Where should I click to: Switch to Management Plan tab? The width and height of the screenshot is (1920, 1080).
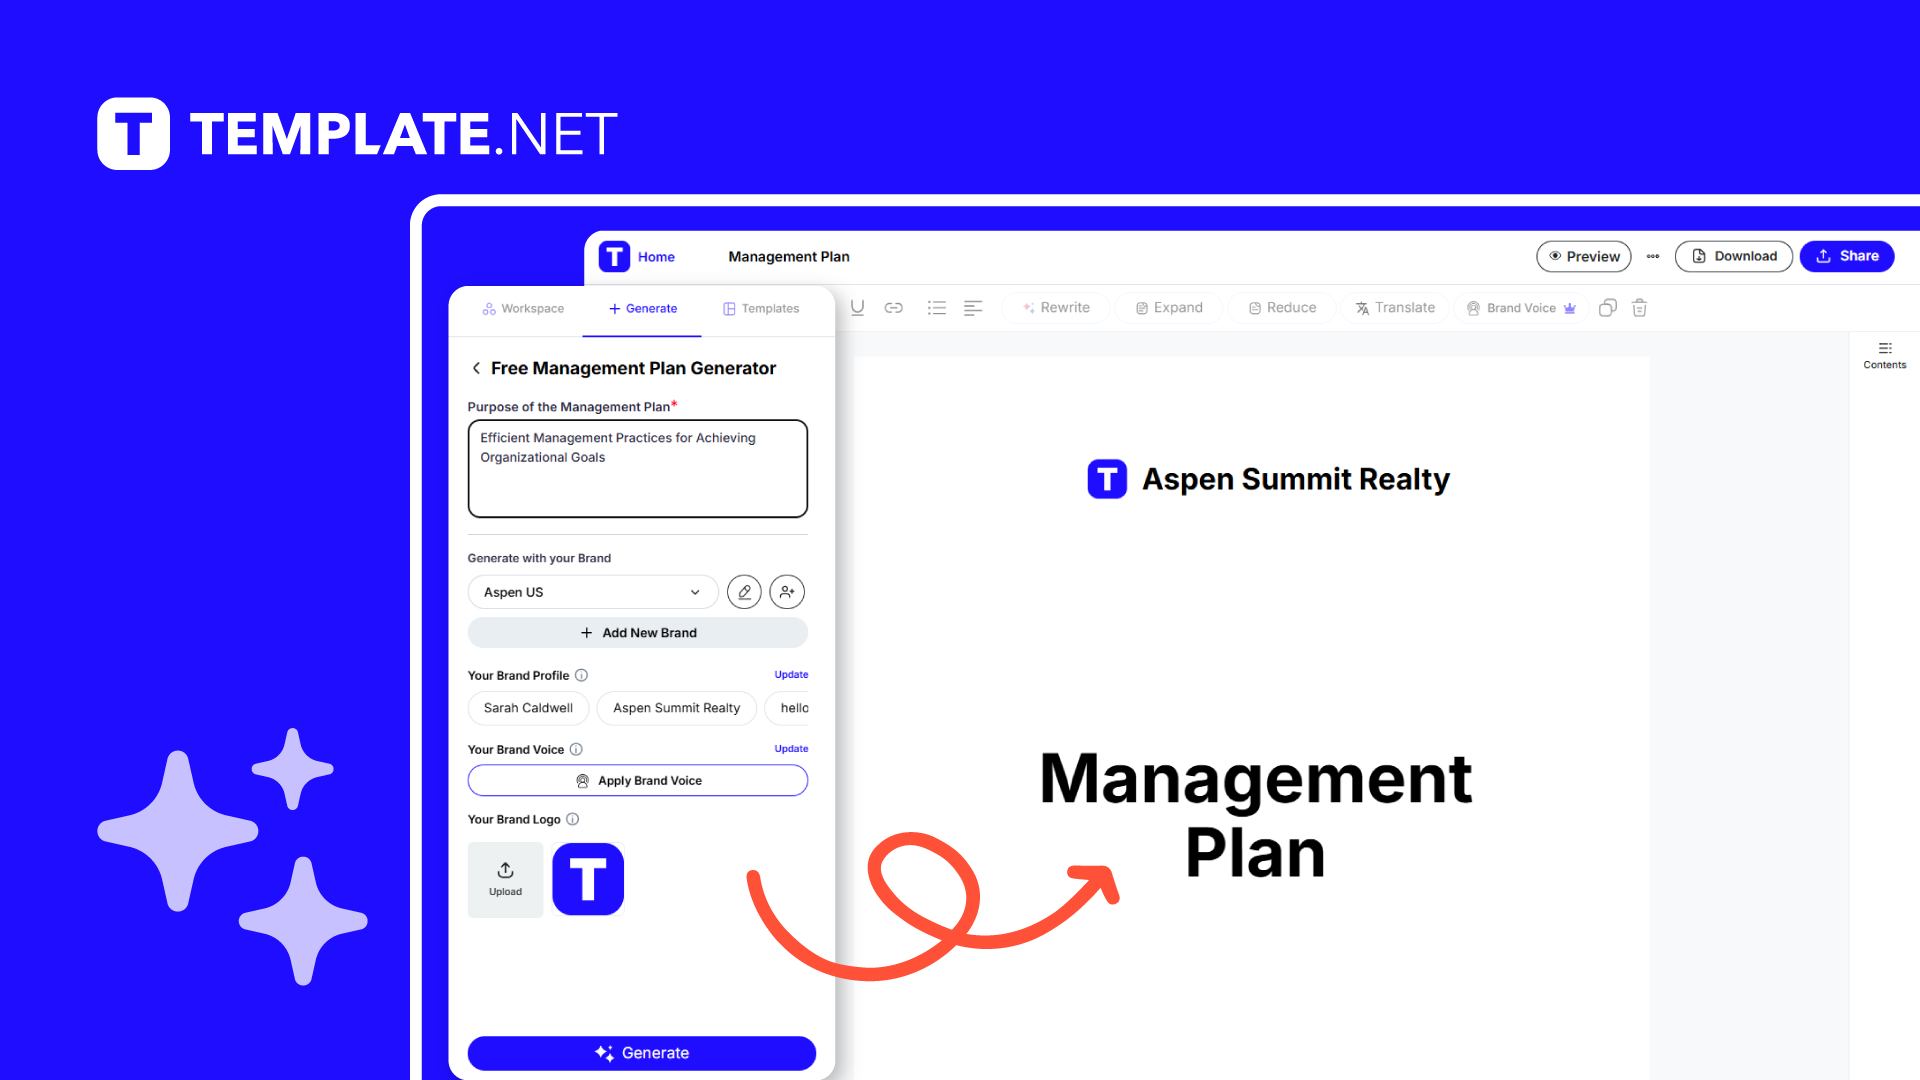pos(787,256)
